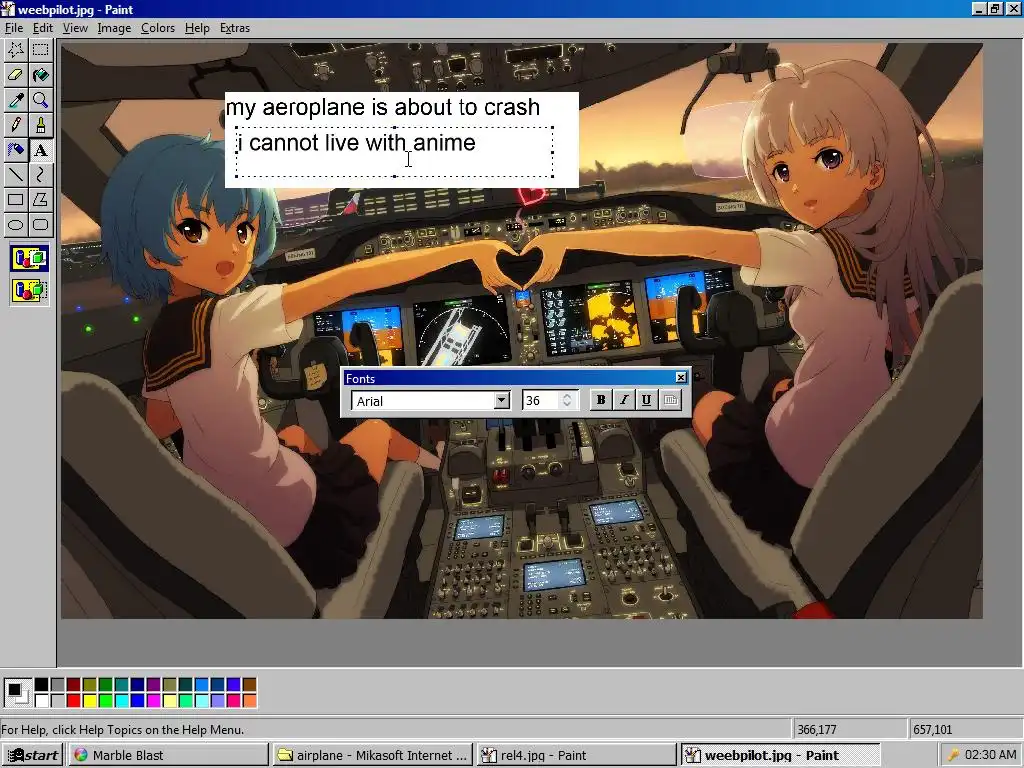Pick the white color swatch
Image resolution: width=1024 pixels, height=768 pixels.
[x=41, y=701]
